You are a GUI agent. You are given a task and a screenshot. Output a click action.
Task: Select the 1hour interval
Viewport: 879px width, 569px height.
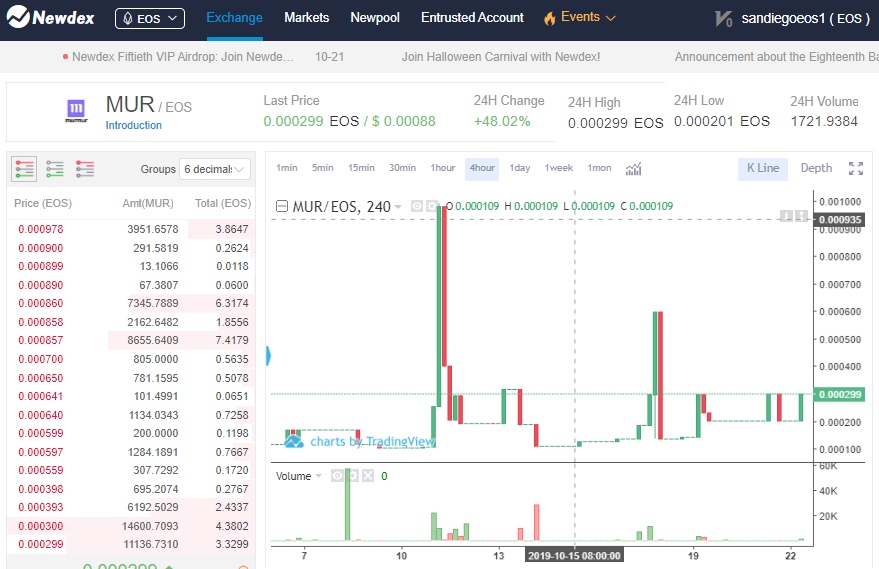pyautogui.click(x=443, y=168)
